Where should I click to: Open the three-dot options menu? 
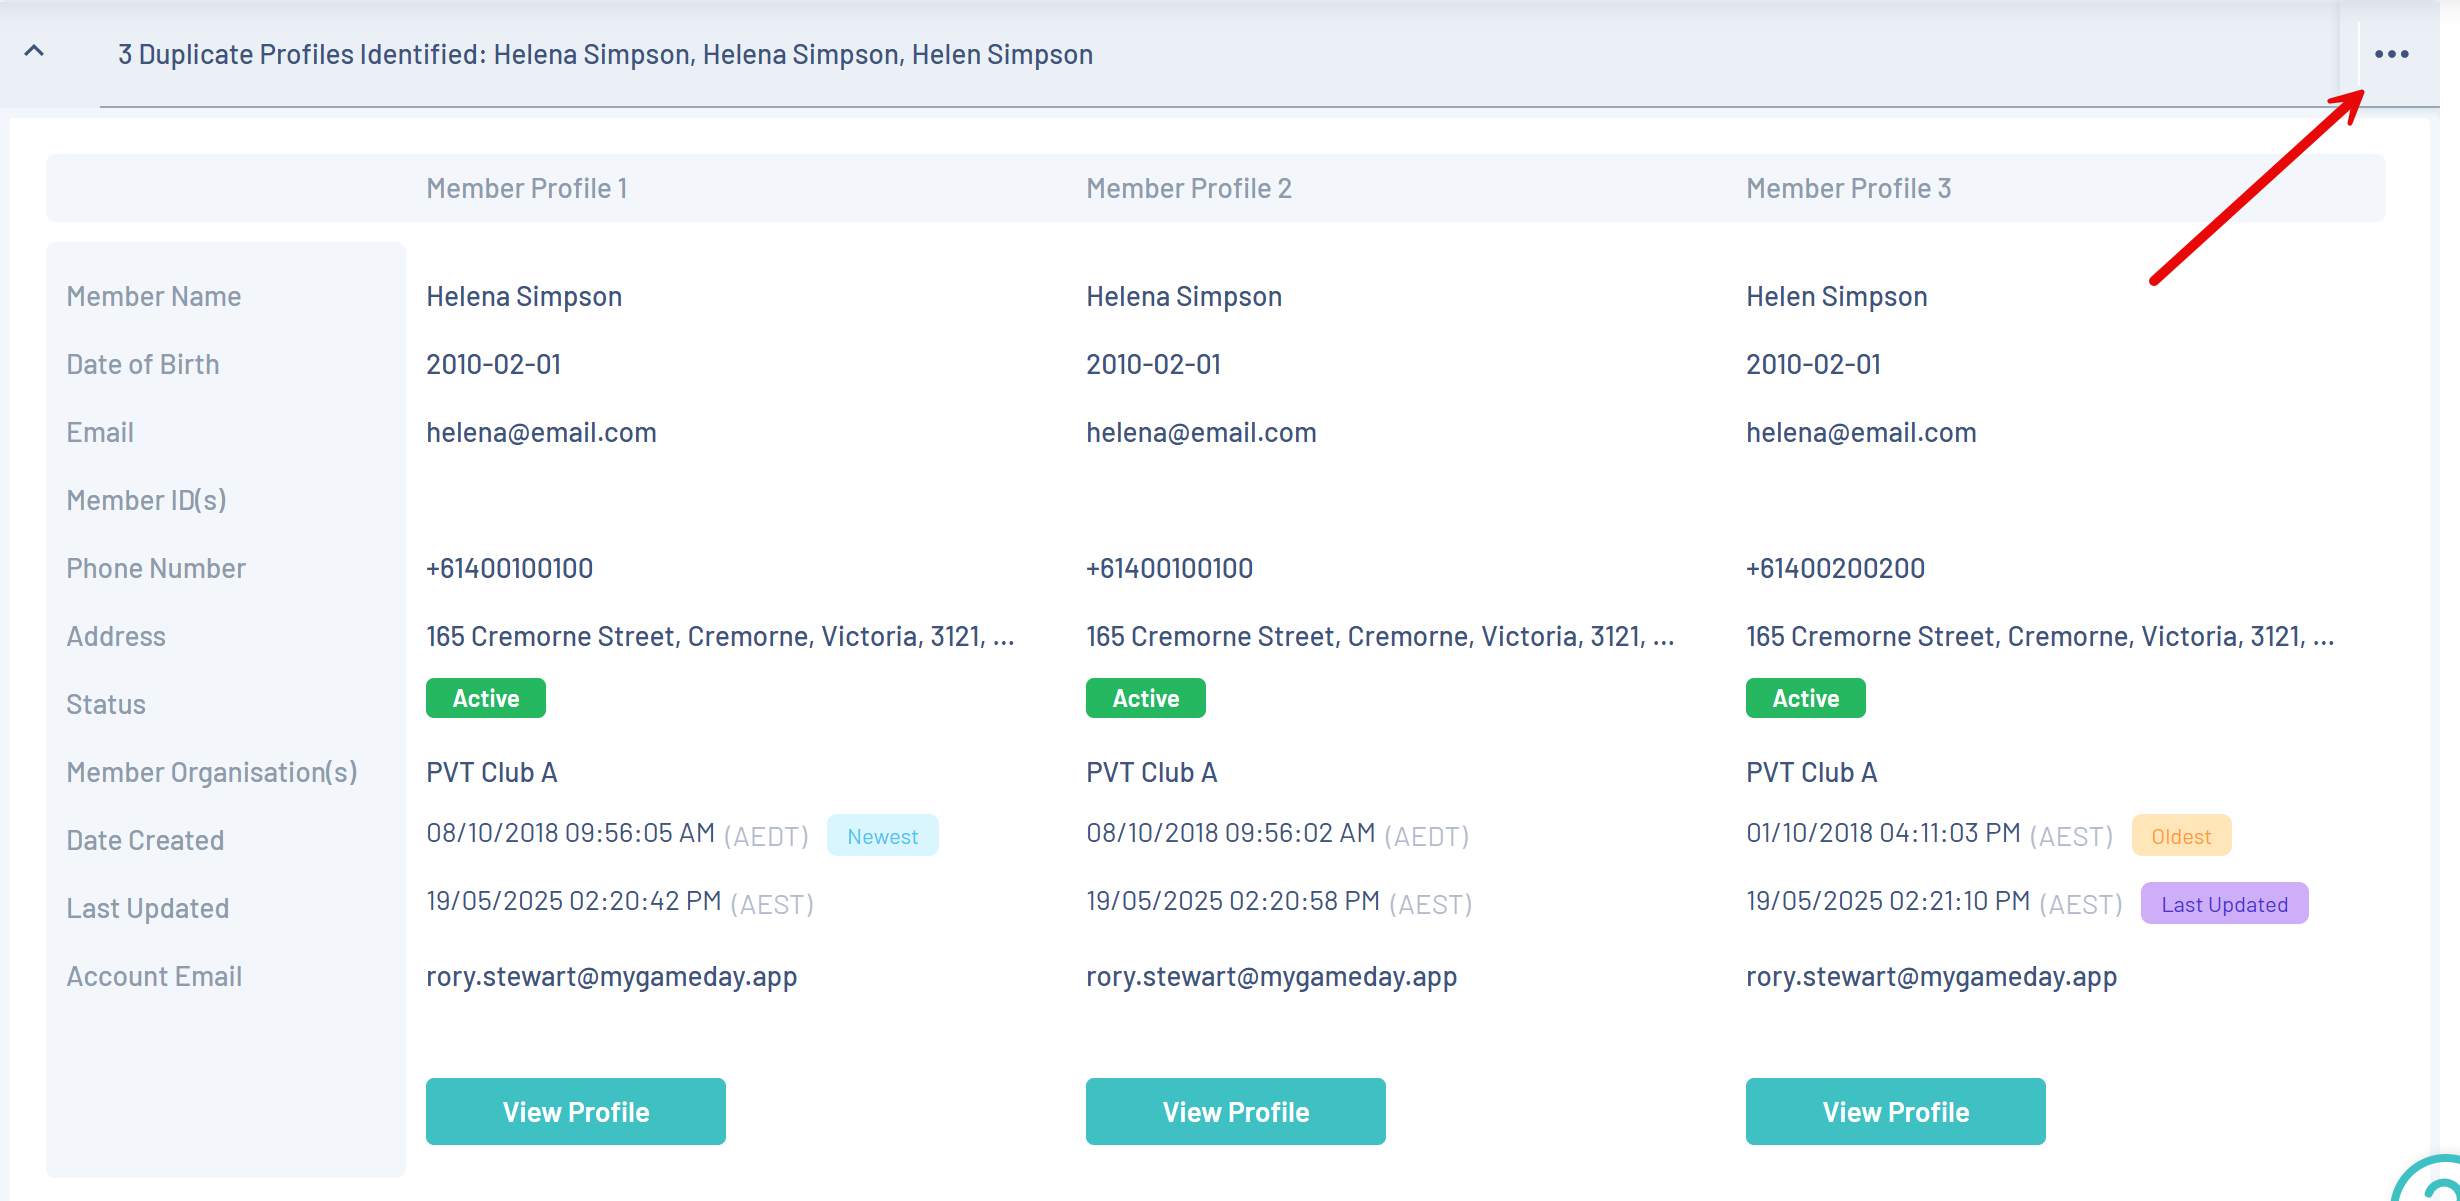(2391, 54)
